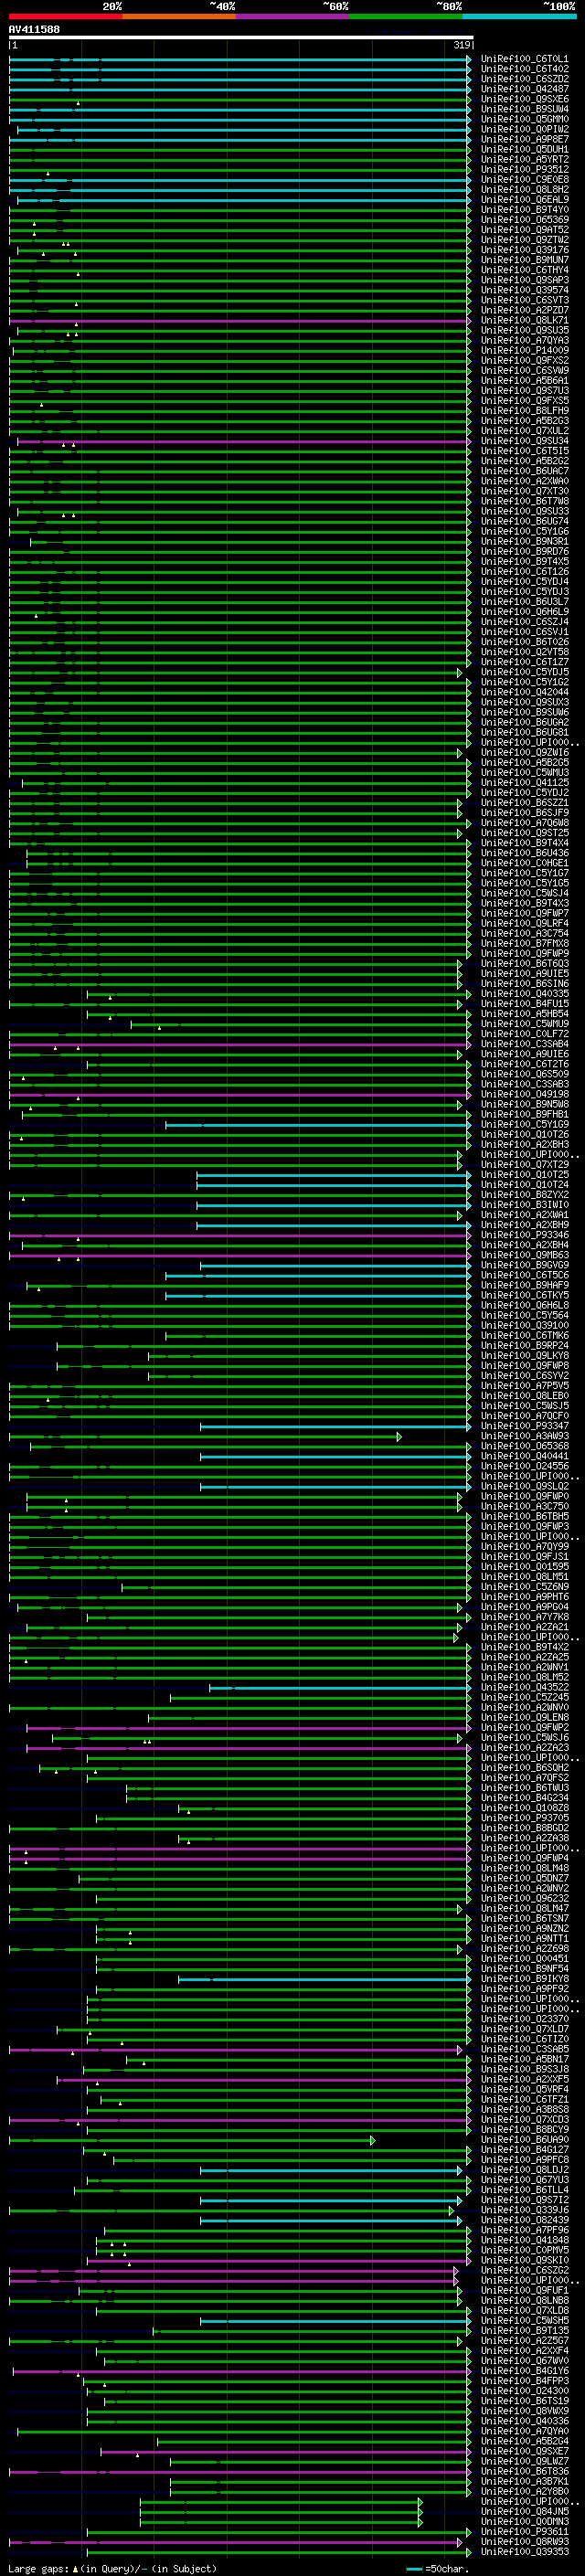The width and height of the screenshot is (585, 2576).
Task: Select label UniRef100_Q39176
Action: click(525, 250)
